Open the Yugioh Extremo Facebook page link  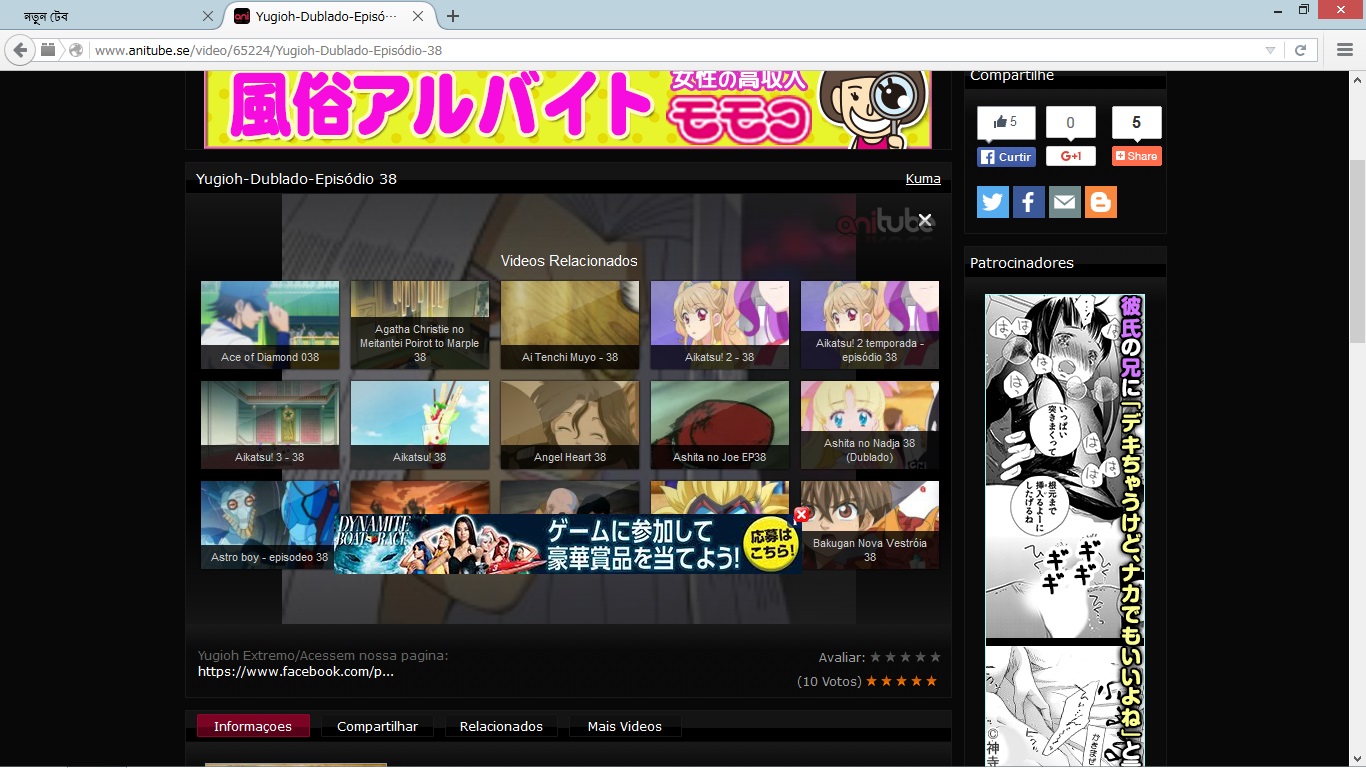pyautogui.click(x=296, y=671)
